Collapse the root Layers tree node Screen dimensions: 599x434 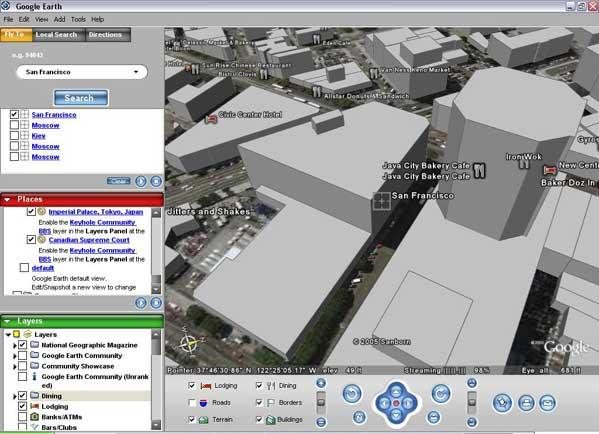pos(8,335)
